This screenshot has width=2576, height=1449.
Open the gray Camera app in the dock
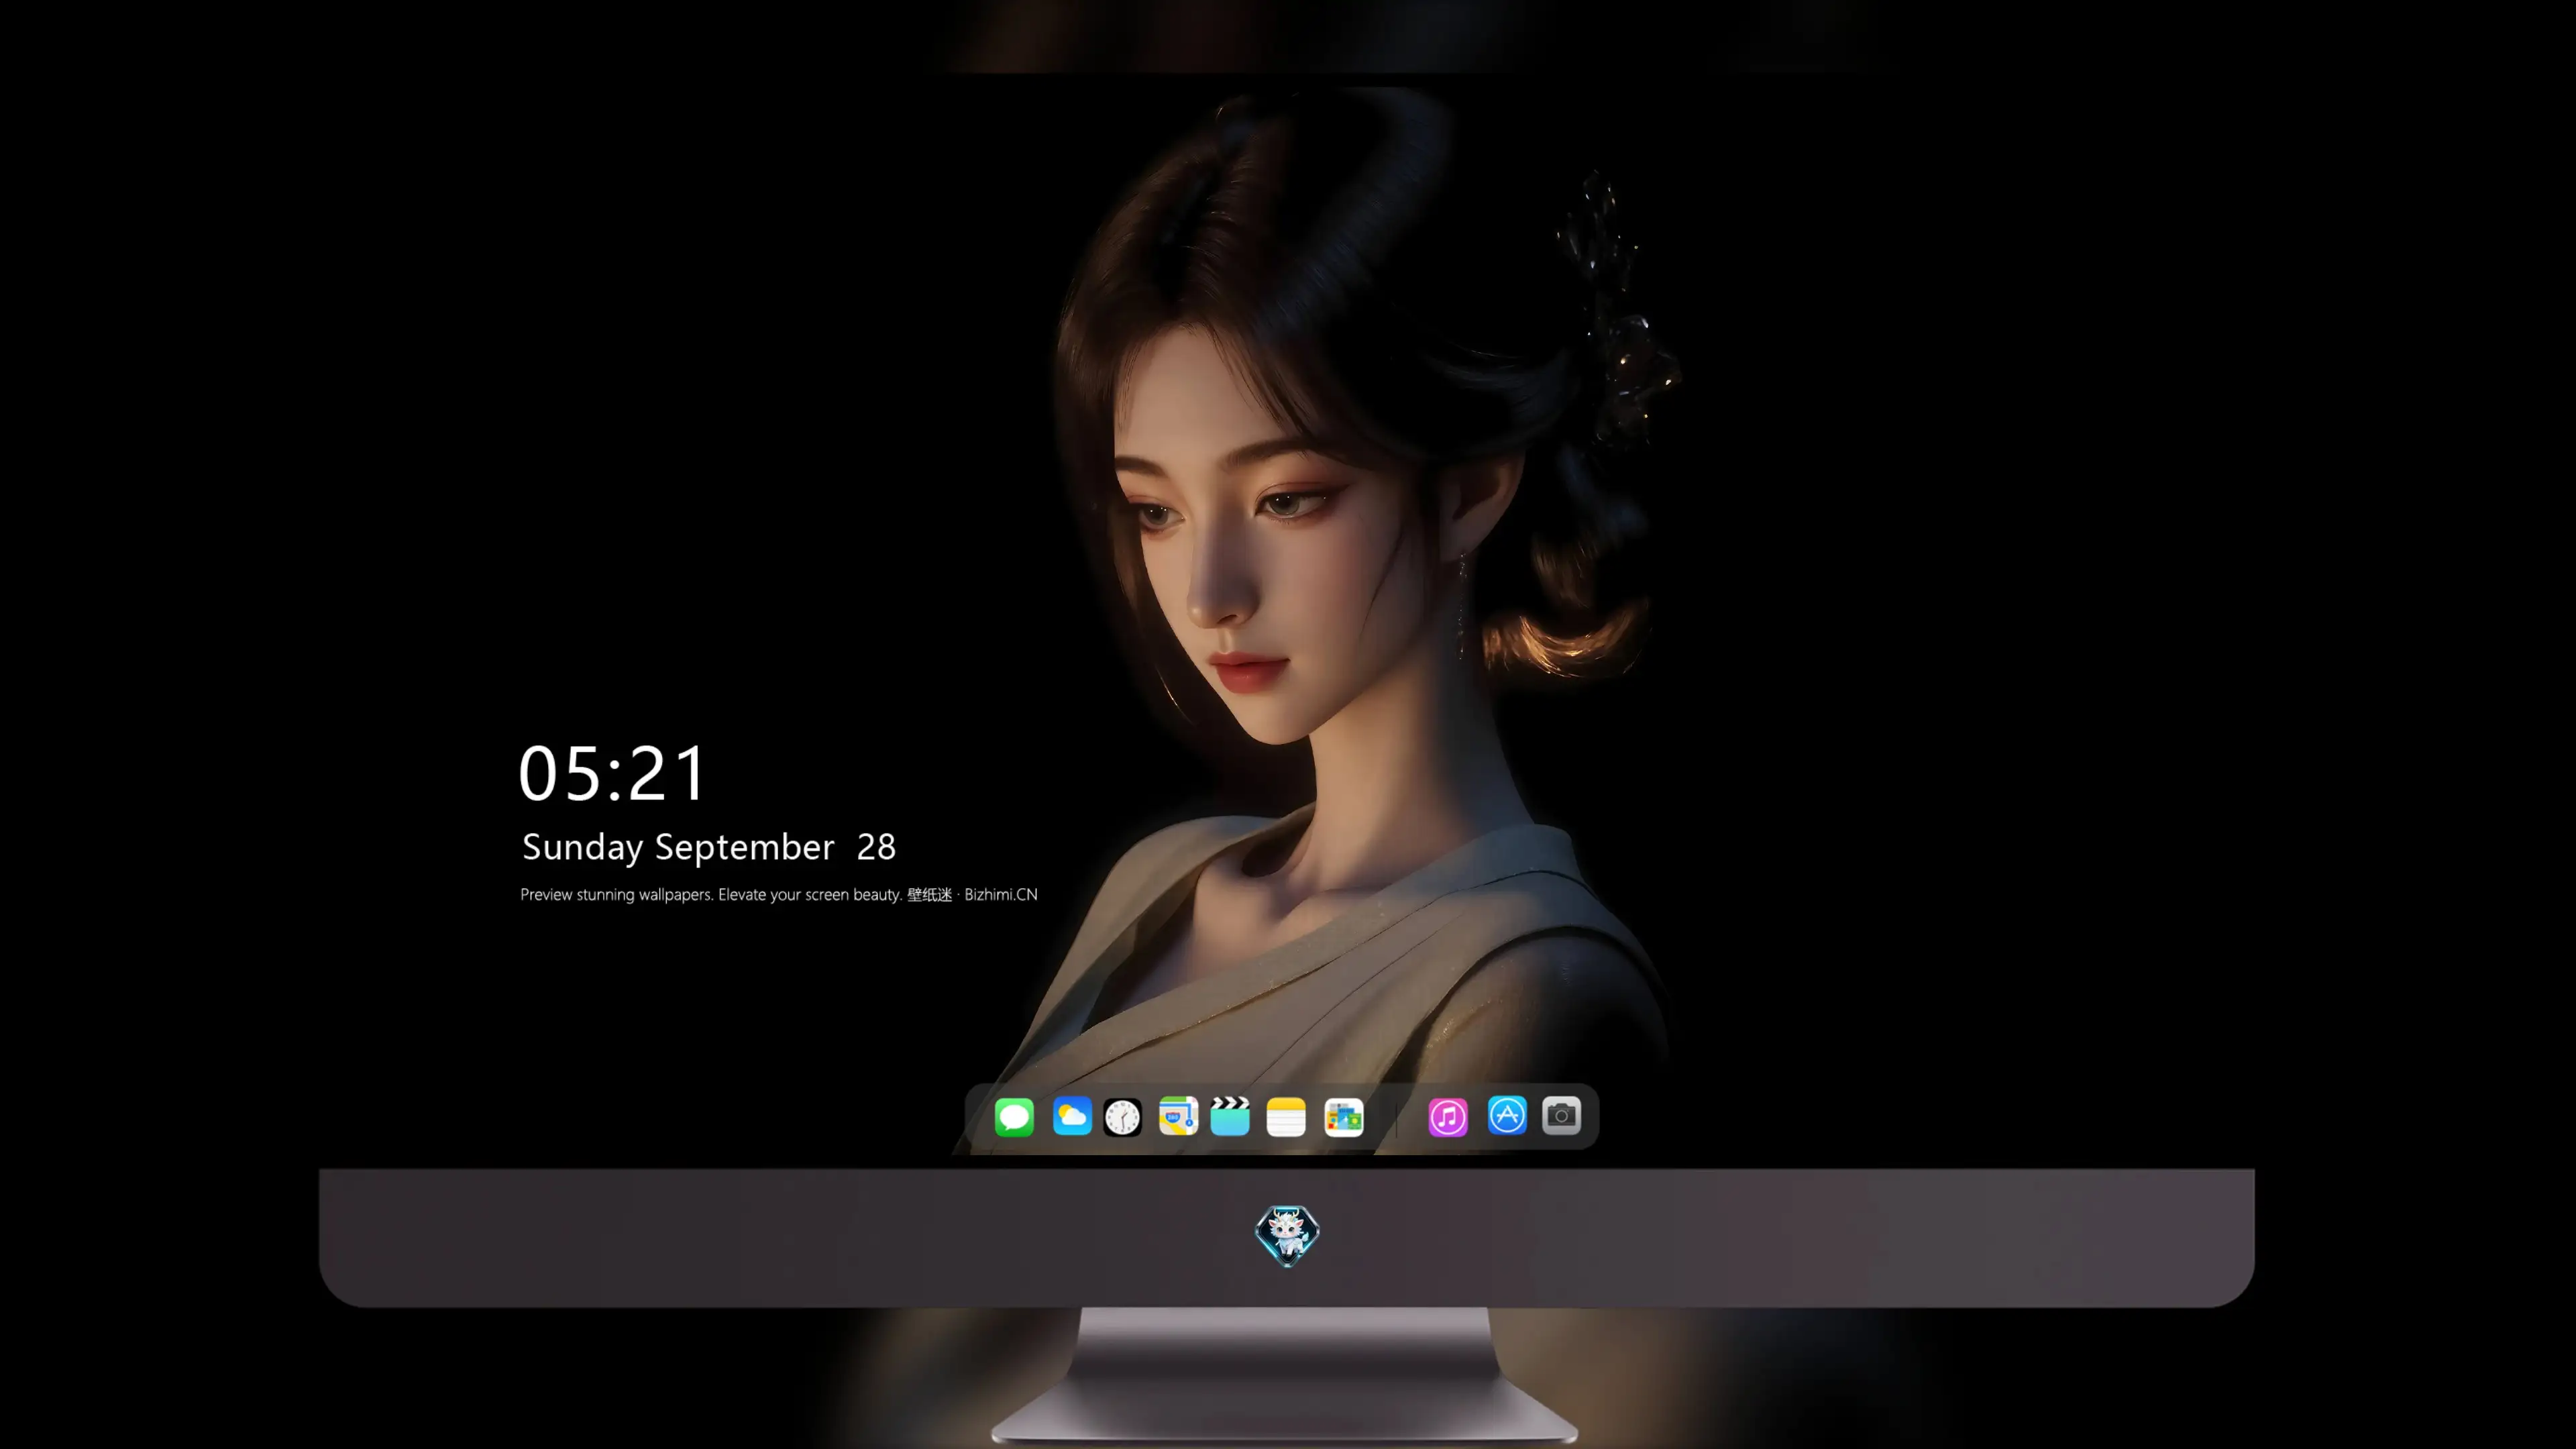point(1561,1115)
